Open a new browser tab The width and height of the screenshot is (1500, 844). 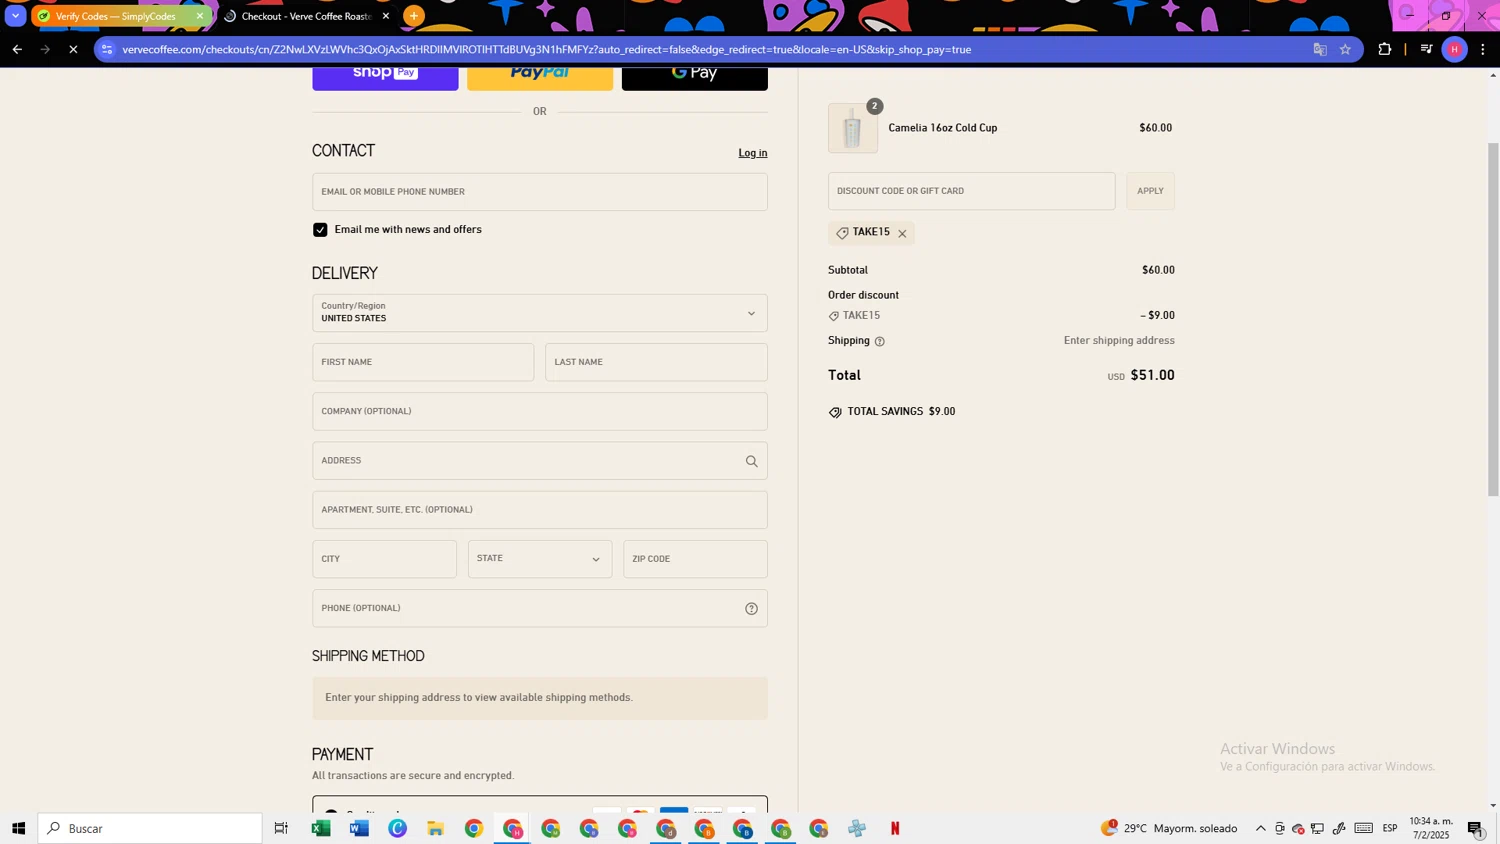coord(414,16)
